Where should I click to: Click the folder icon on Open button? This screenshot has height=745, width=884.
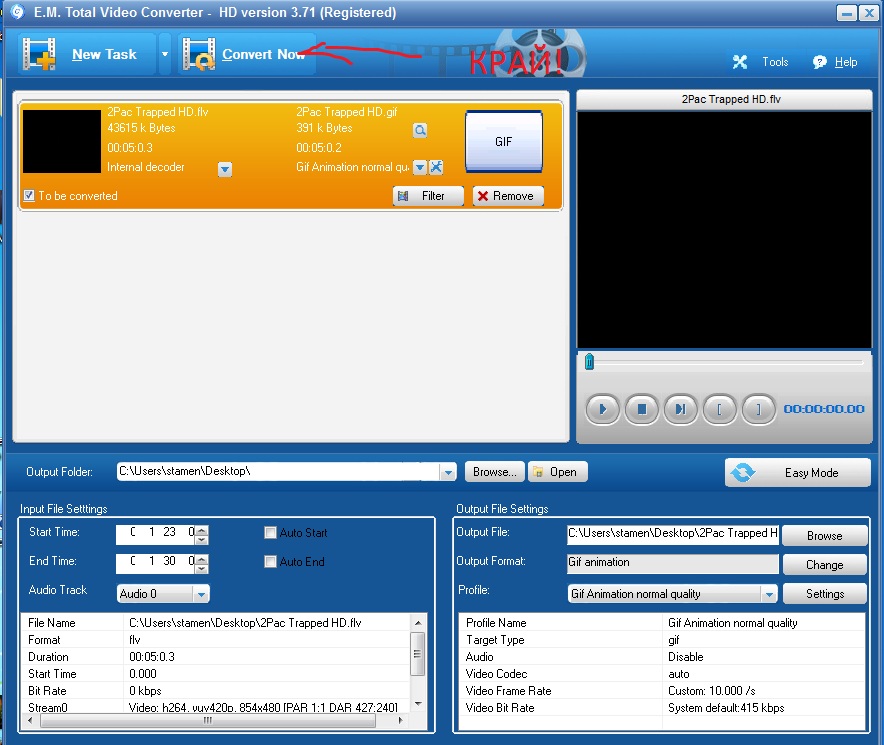pyautogui.click(x=538, y=472)
